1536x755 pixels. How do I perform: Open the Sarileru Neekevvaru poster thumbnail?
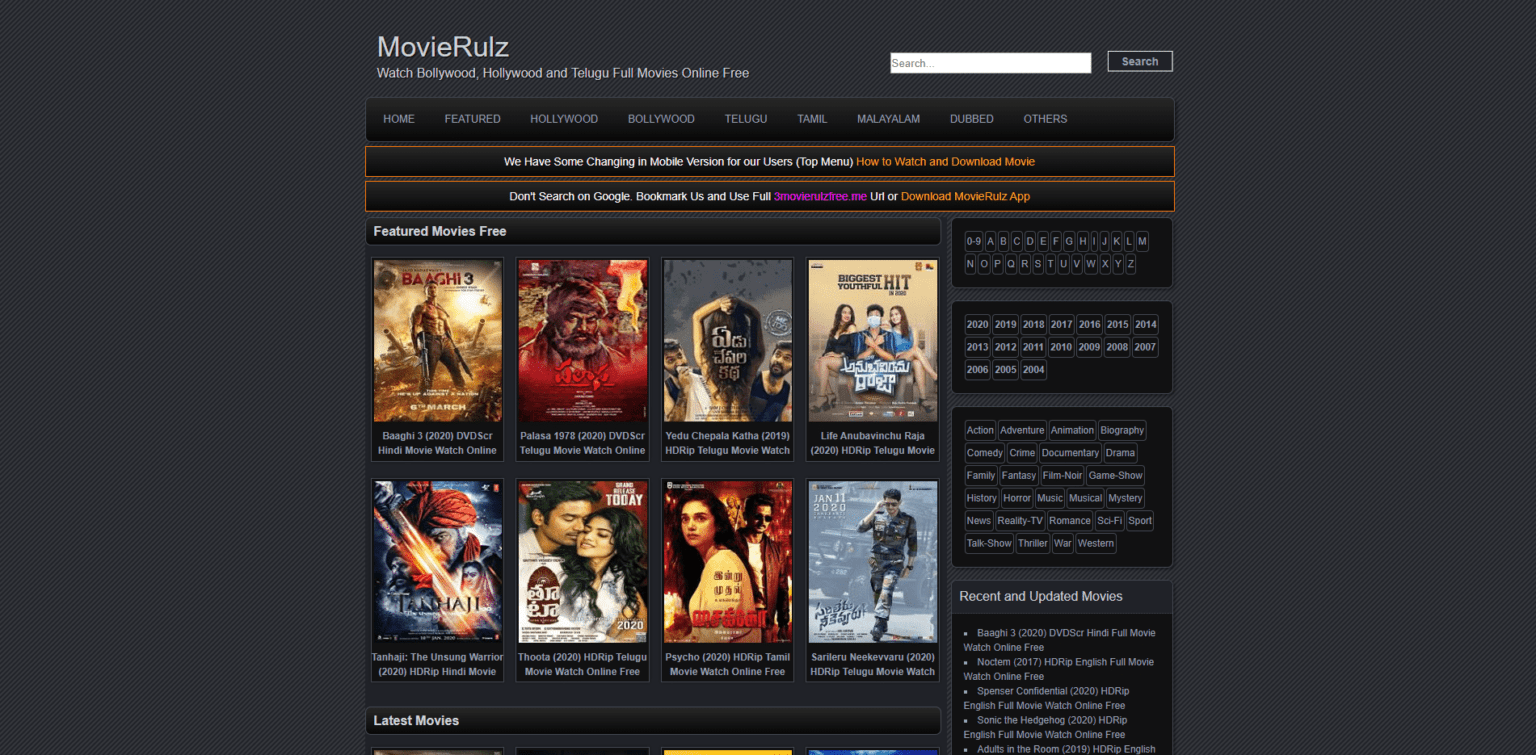point(872,562)
